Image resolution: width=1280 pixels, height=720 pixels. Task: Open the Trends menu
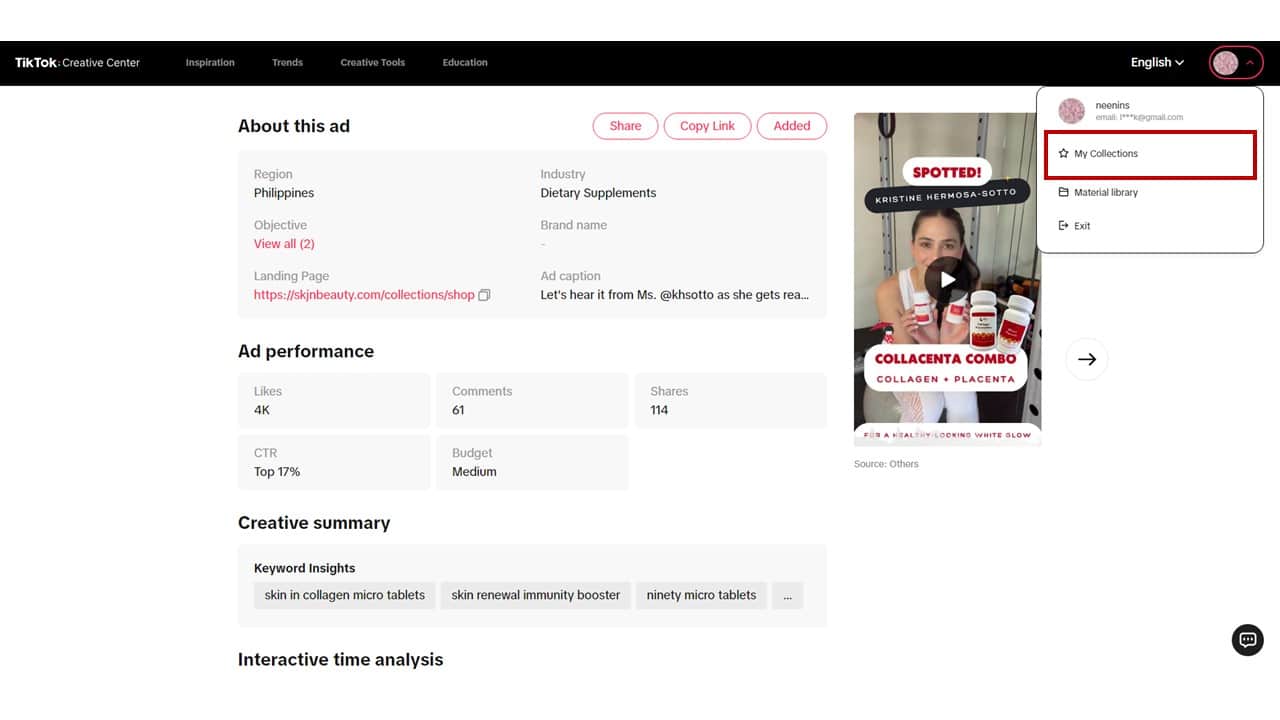(287, 62)
